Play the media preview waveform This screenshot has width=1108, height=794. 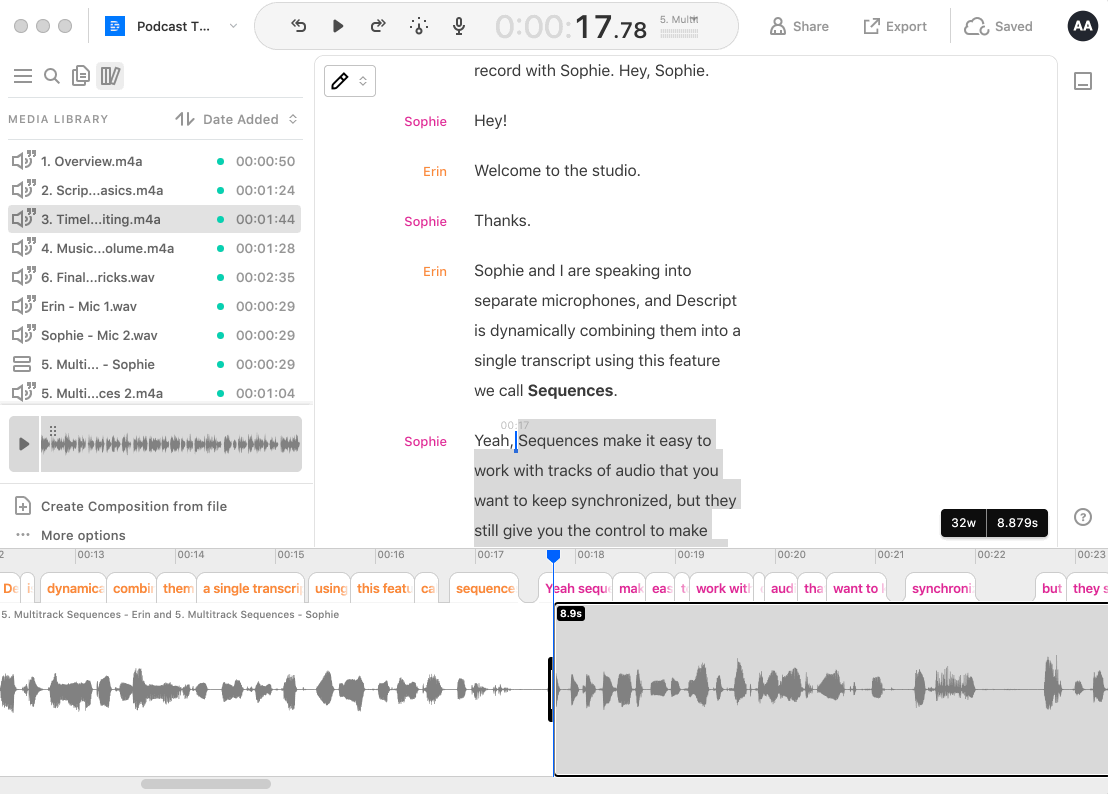pos(24,444)
